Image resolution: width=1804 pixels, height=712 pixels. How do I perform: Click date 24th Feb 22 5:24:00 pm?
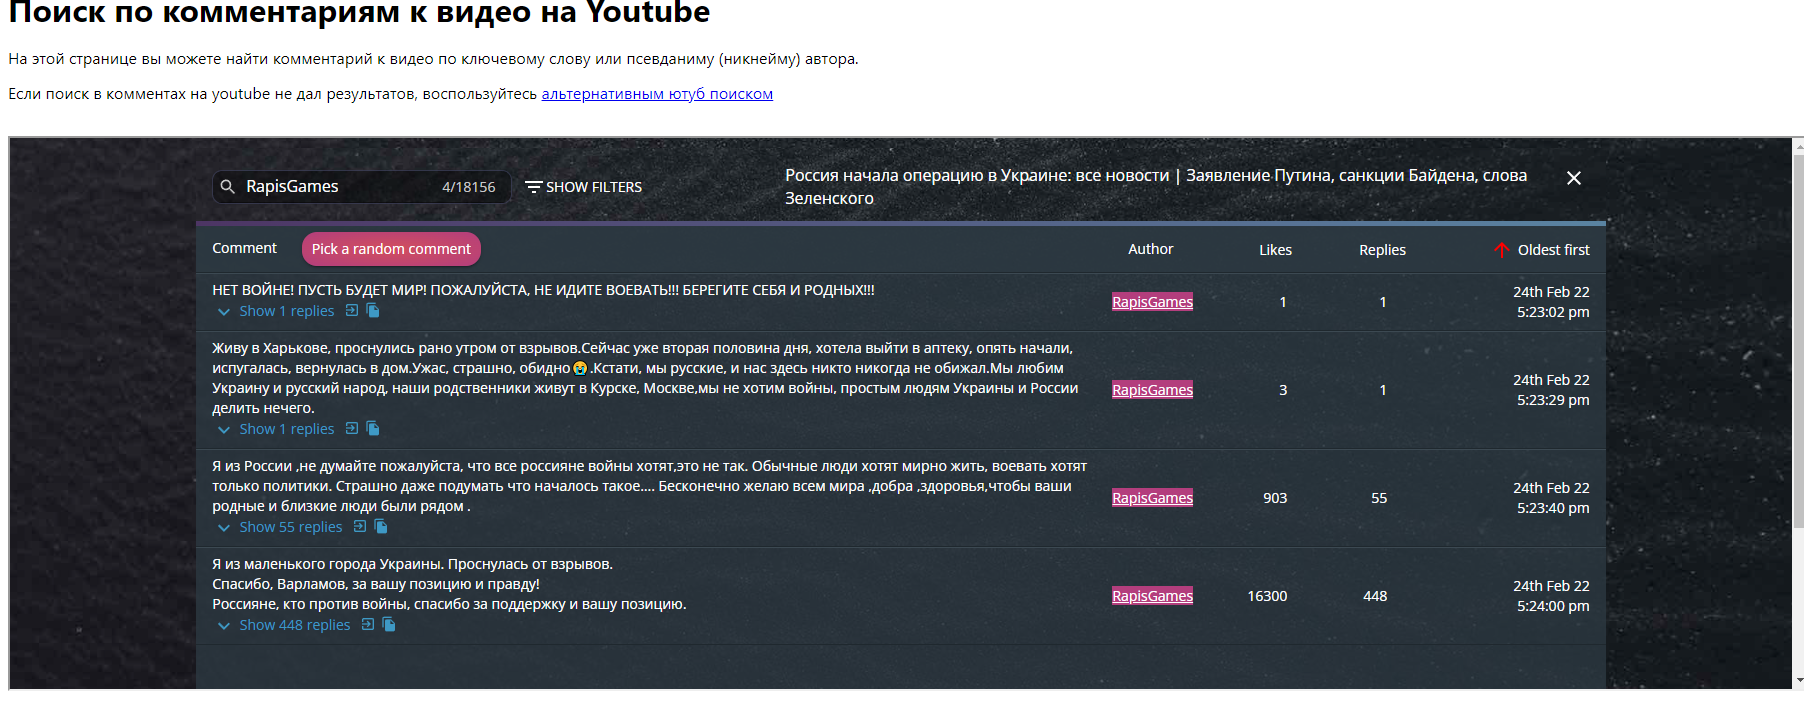[1551, 596]
